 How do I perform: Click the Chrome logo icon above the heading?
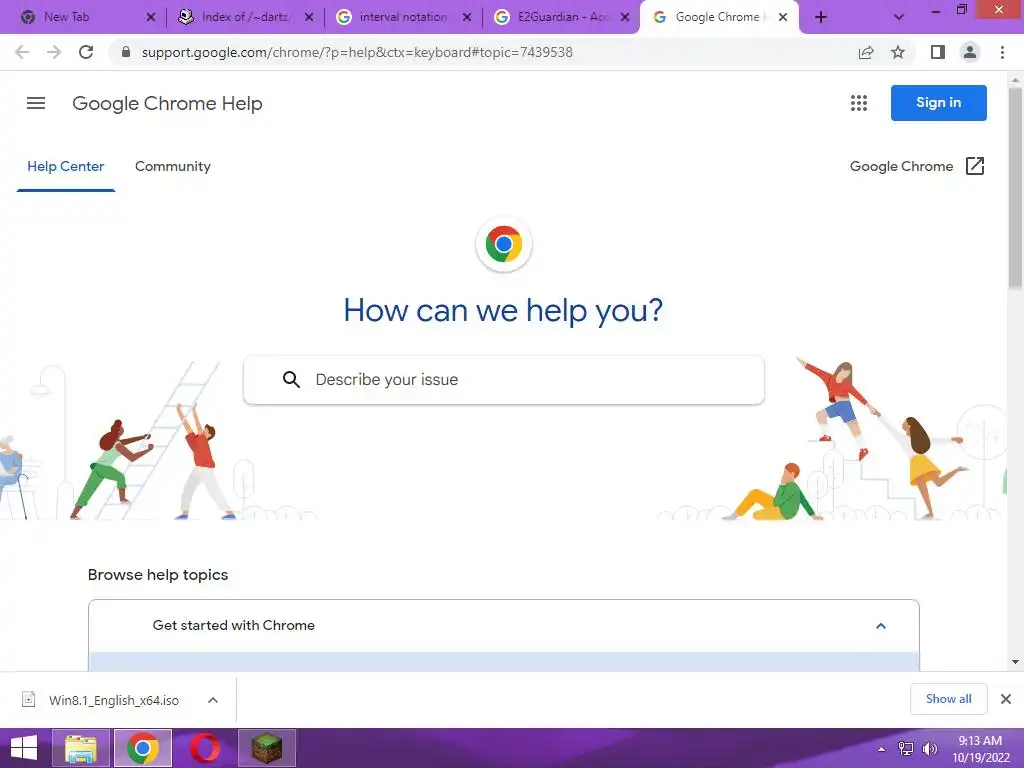pyautogui.click(x=504, y=244)
